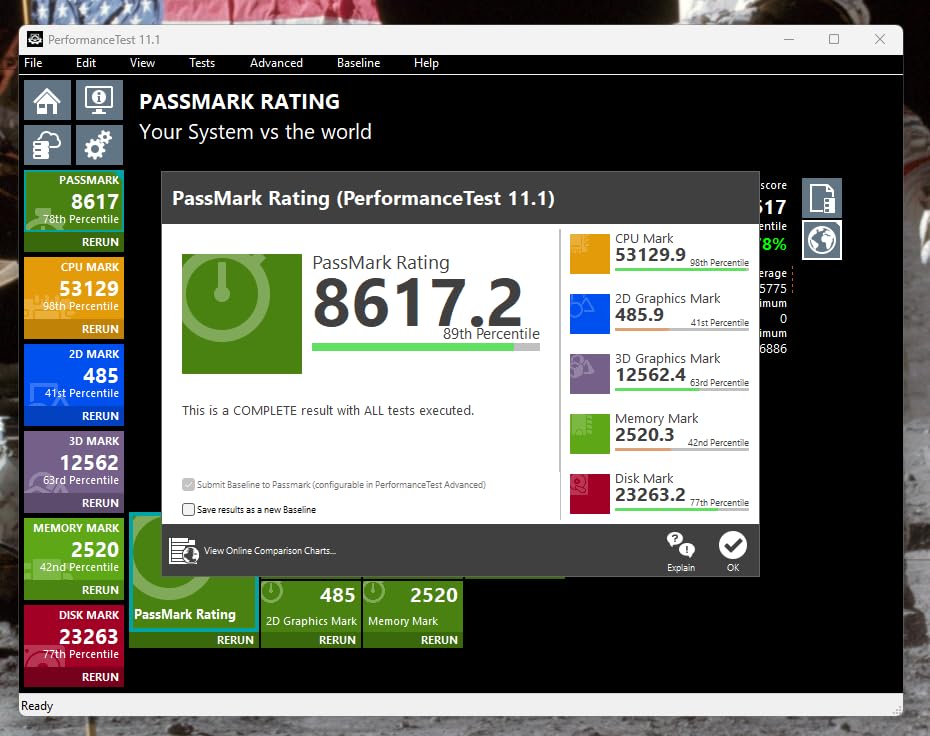Viewport: 930px width, 736px height.
Task: Click the globe world comparison icon
Action: point(822,240)
